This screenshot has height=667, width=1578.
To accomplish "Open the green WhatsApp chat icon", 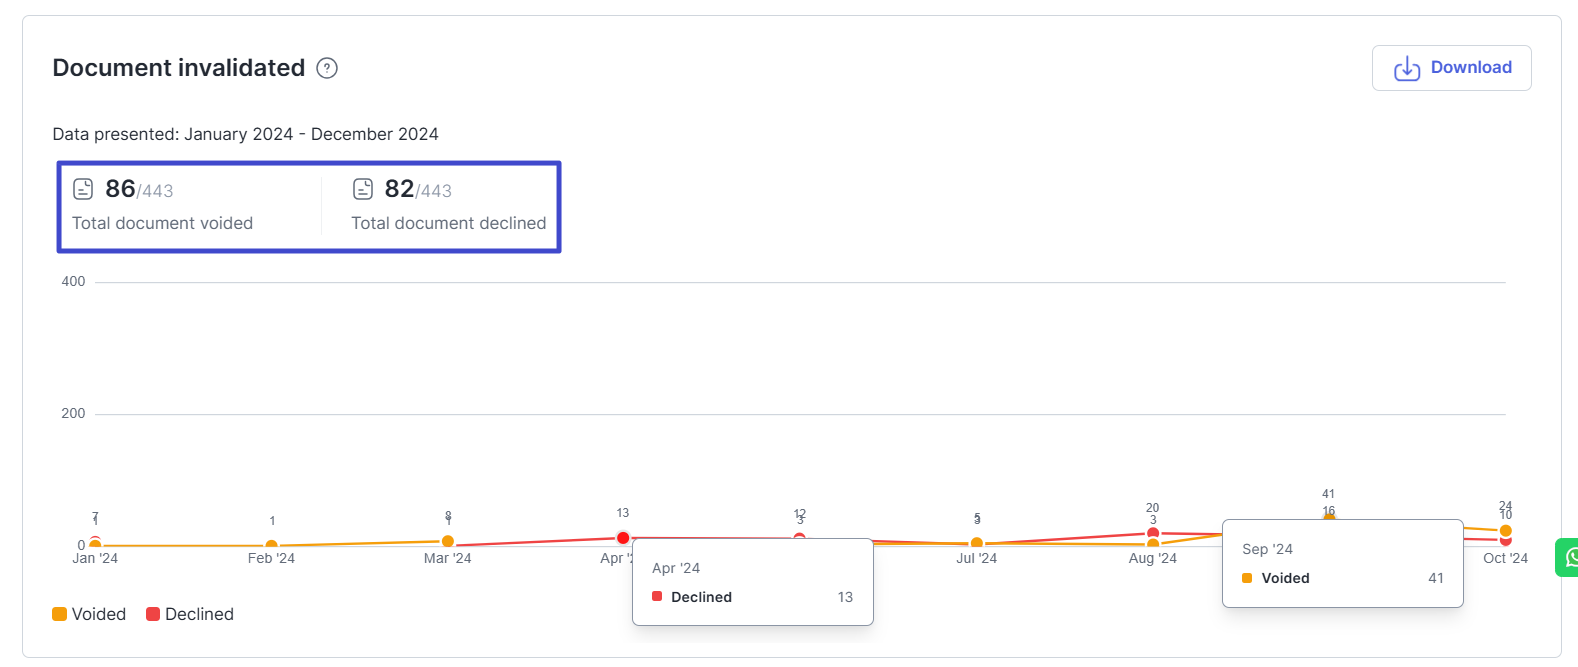I will tap(1568, 557).
